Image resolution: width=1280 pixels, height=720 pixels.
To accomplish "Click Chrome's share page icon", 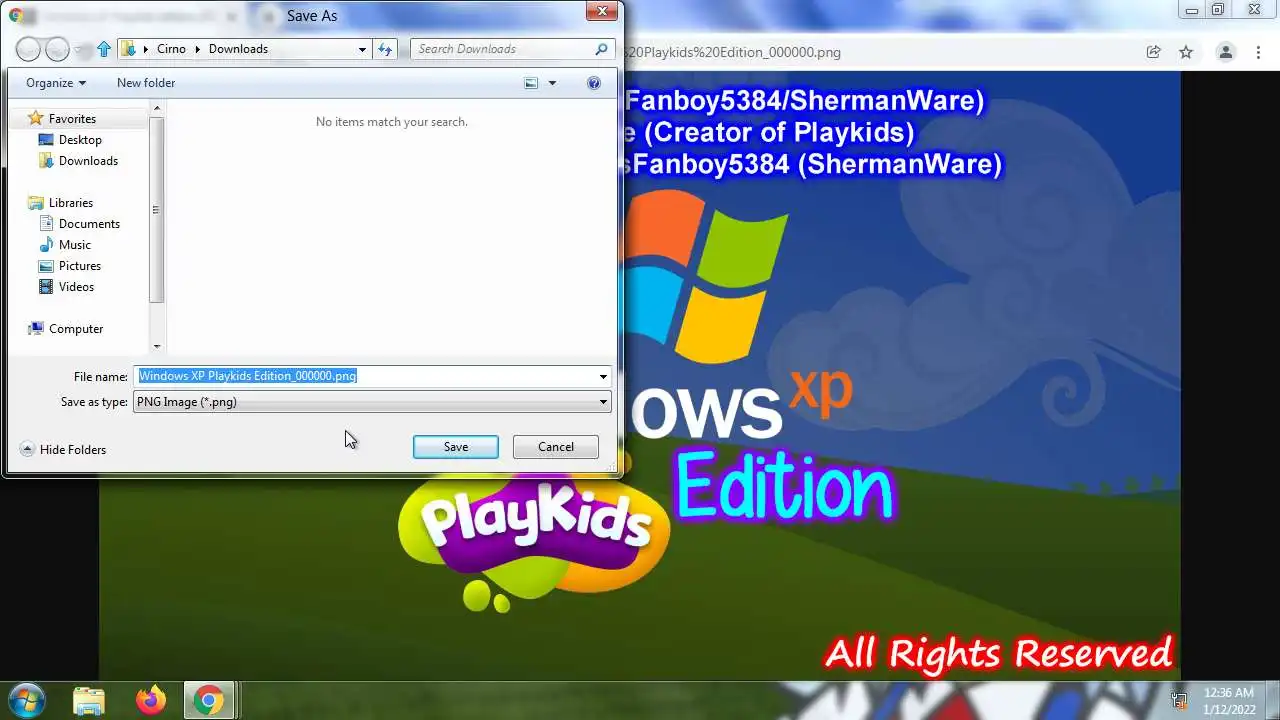I will tap(1153, 52).
